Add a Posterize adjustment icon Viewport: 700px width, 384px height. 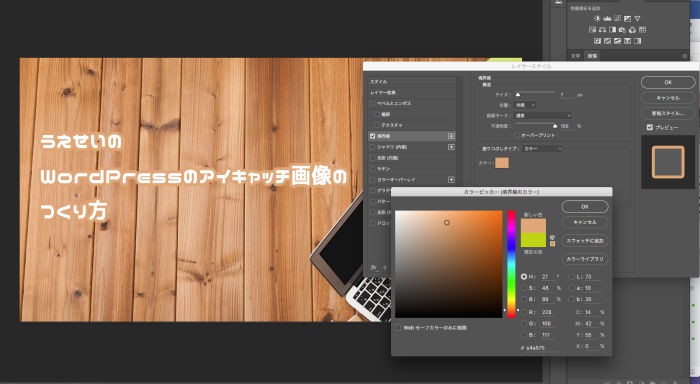pyautogui.click(x=607, y=41)
